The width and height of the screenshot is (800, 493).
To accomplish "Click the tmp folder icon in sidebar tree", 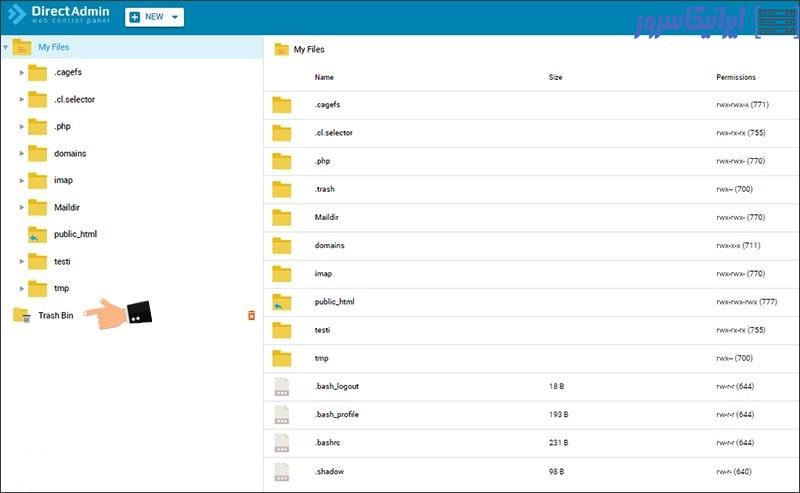I will coord(37,289).
